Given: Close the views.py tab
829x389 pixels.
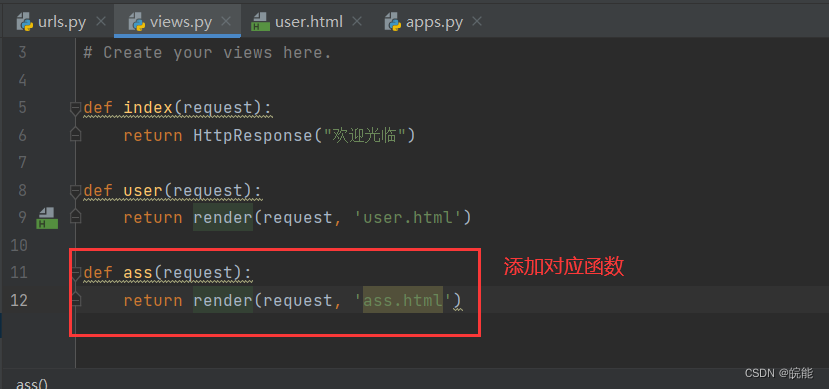Looking at the screenshot, I should [x=226, y=22].
